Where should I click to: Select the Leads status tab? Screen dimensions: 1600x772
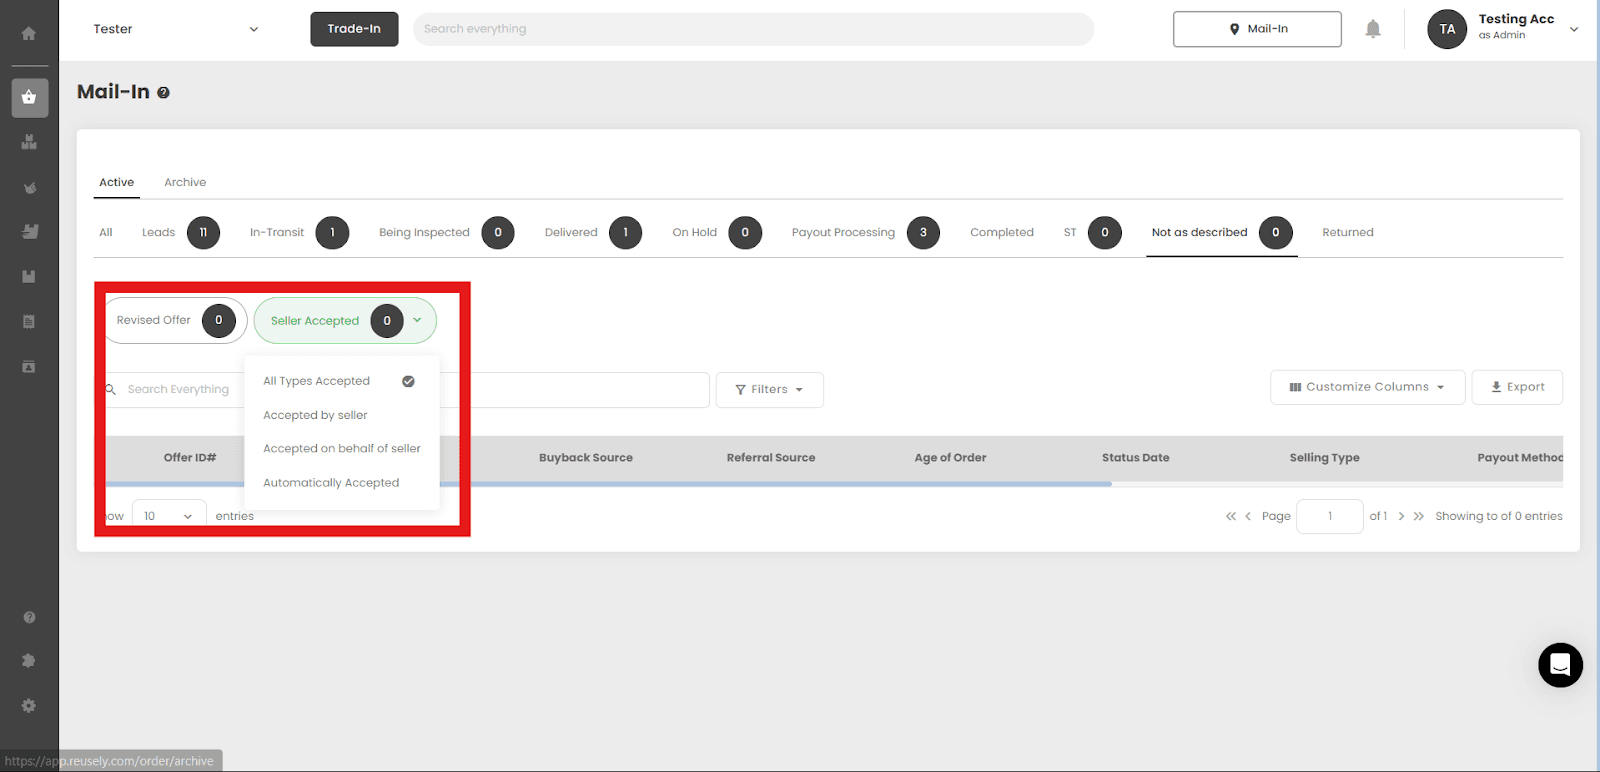point(180,233)
